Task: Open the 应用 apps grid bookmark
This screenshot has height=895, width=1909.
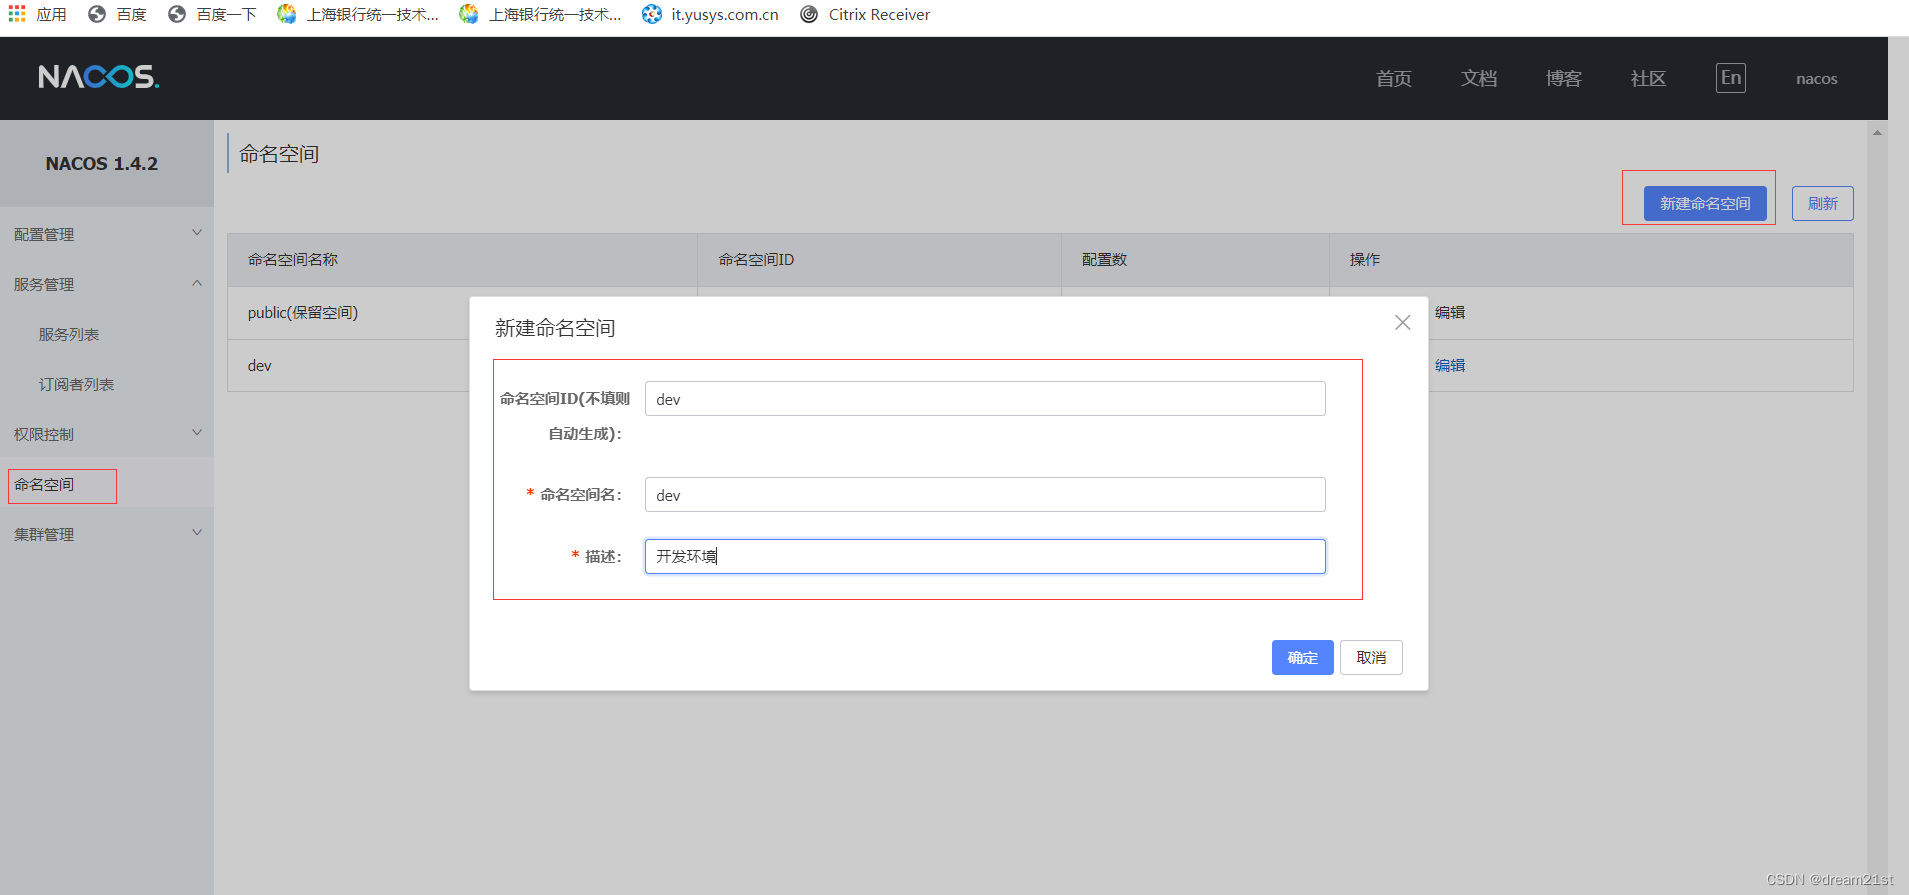Action: [x=37, y=14]
